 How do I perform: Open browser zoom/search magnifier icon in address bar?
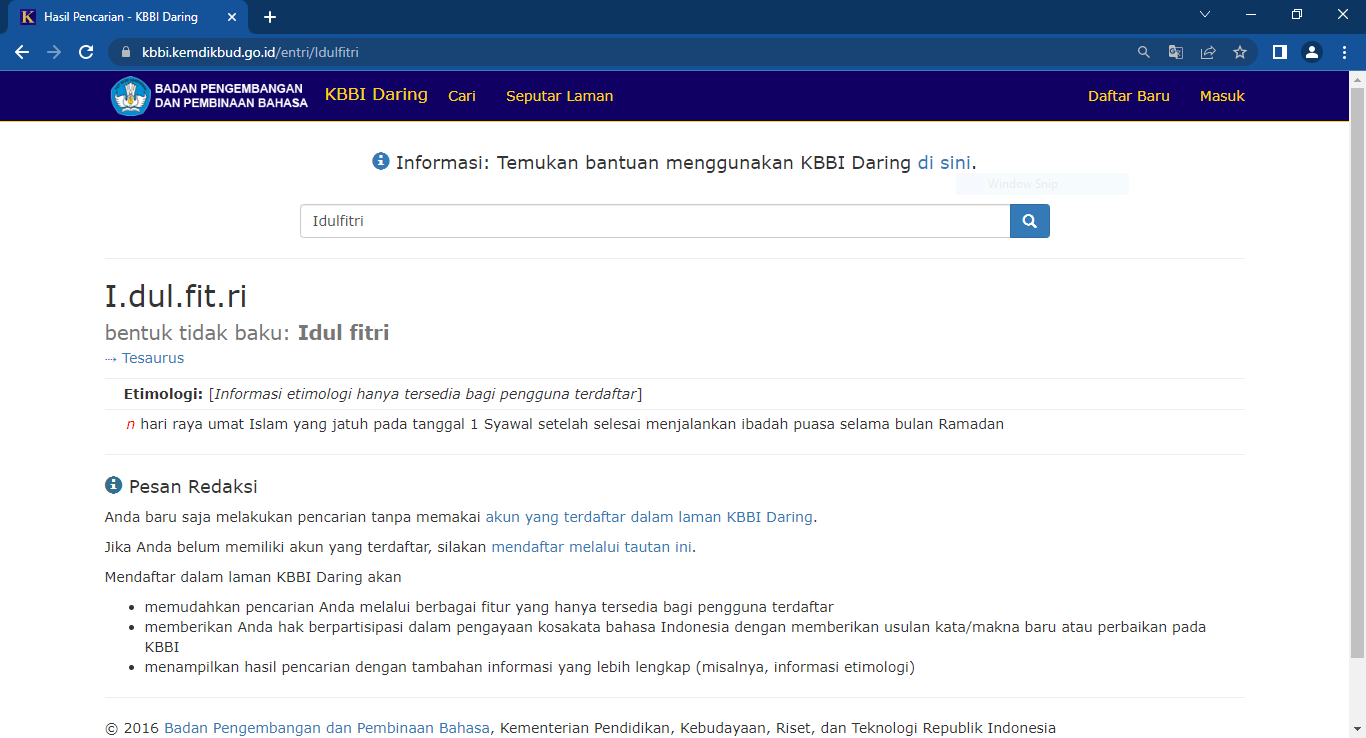click(1144, 52)
